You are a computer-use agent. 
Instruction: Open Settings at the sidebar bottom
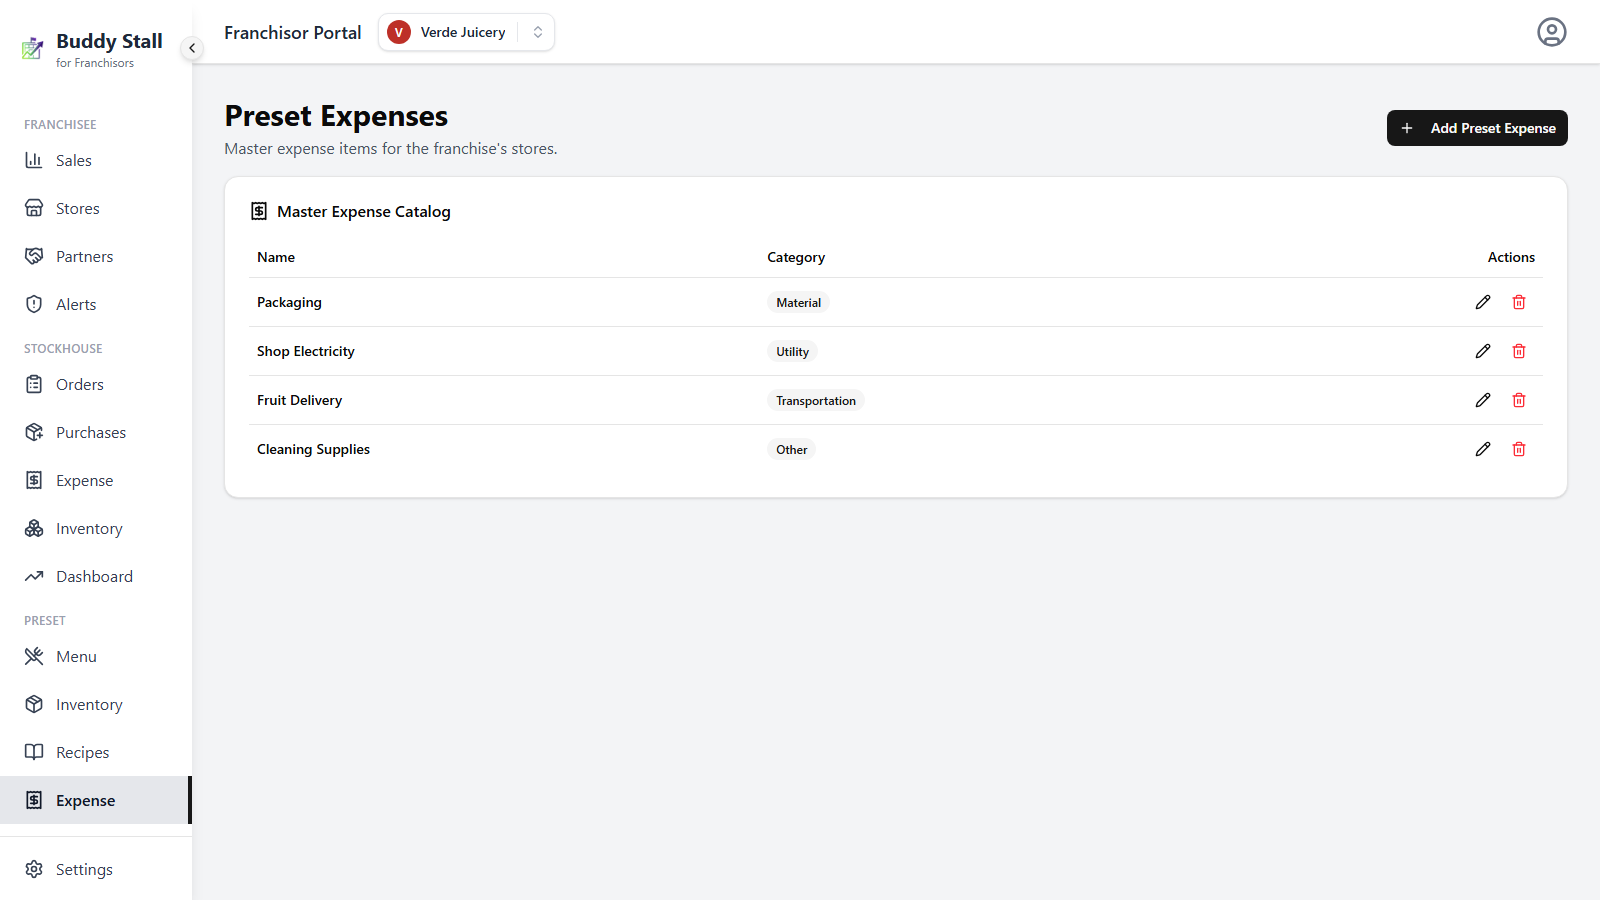pos(96,869)
